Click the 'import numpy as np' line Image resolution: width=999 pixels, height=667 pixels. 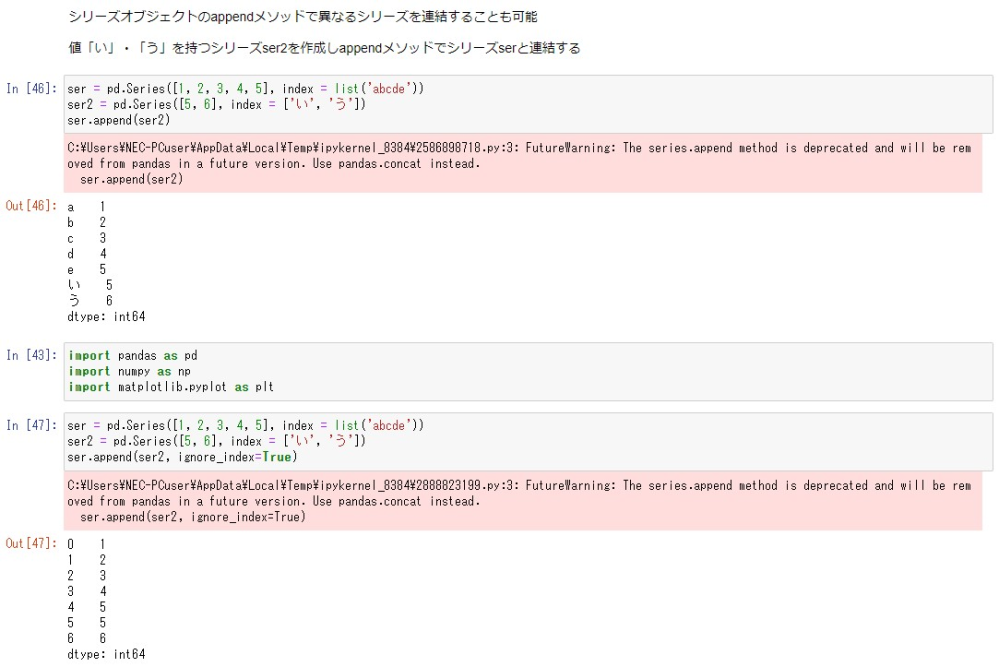129,371
